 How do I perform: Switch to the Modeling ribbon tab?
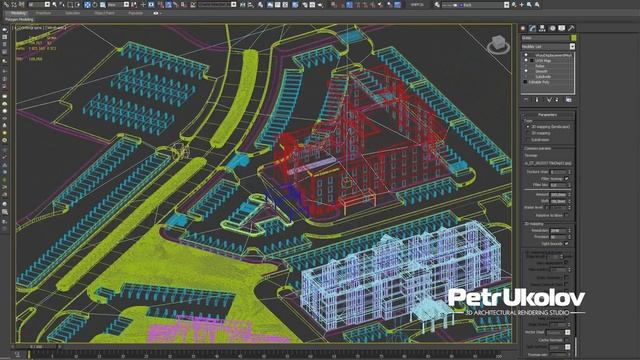(19, 13)
